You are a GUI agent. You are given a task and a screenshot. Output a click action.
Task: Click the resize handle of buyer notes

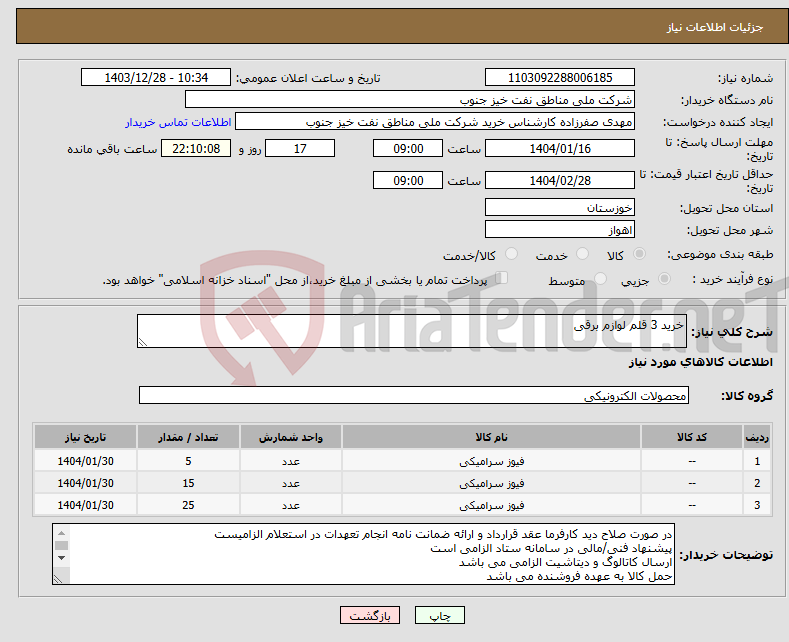(58, 579)
